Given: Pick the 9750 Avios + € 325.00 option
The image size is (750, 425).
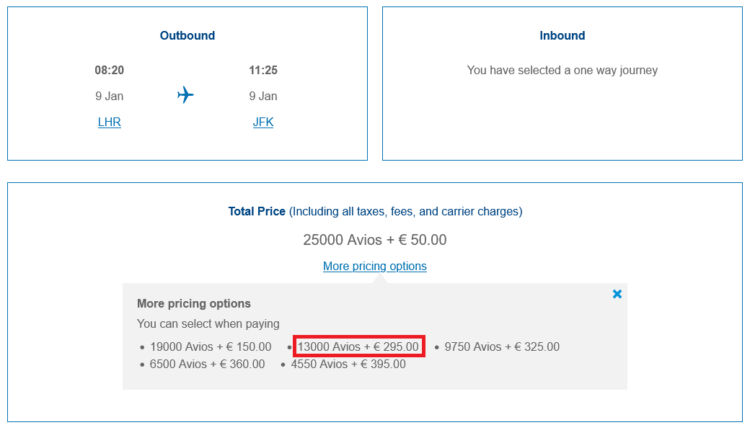Looking at the screenshot, I should [x=502, y=347].
